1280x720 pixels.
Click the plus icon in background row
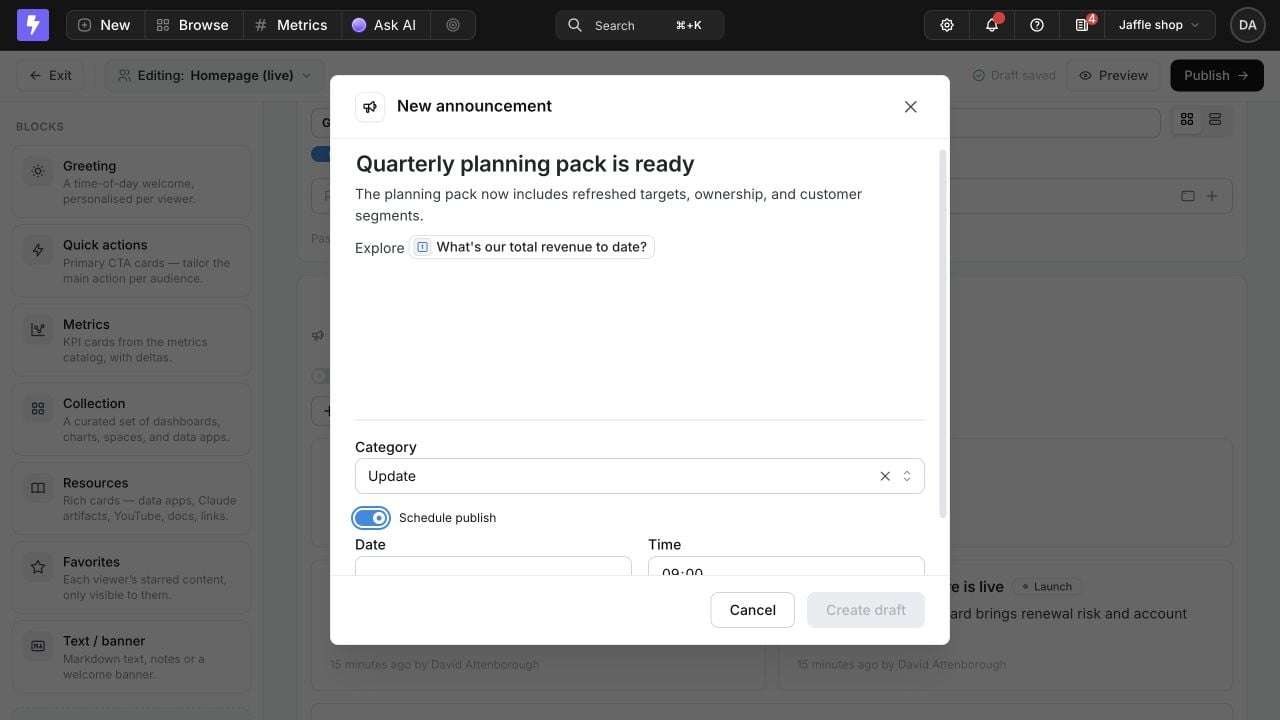pos(1212,196)
